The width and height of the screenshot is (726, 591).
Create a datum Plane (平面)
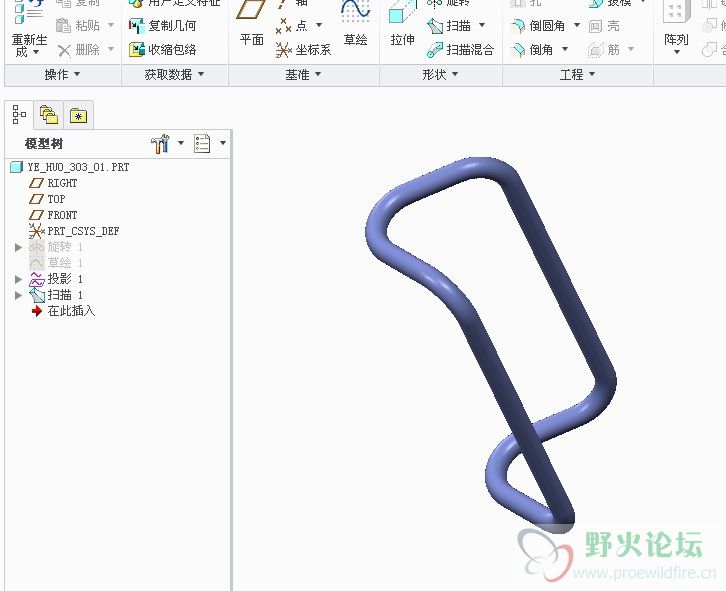(x=251, y=24)
